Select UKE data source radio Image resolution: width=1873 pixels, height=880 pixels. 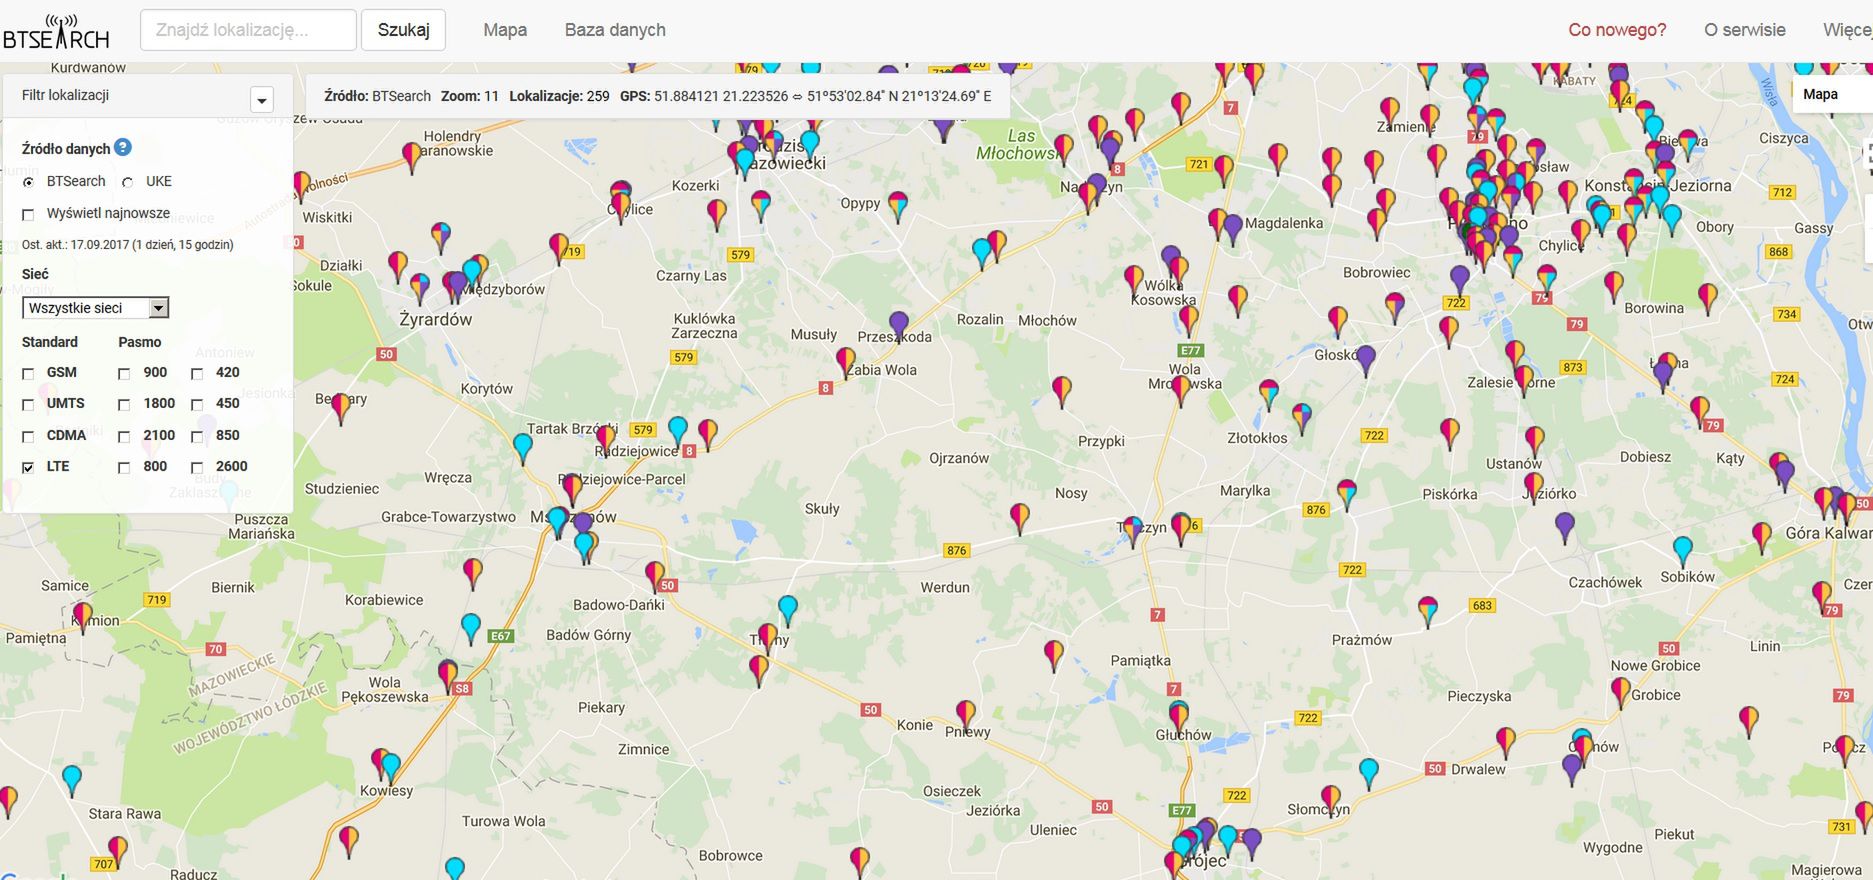pyautogui.click(x=127, y=182)
